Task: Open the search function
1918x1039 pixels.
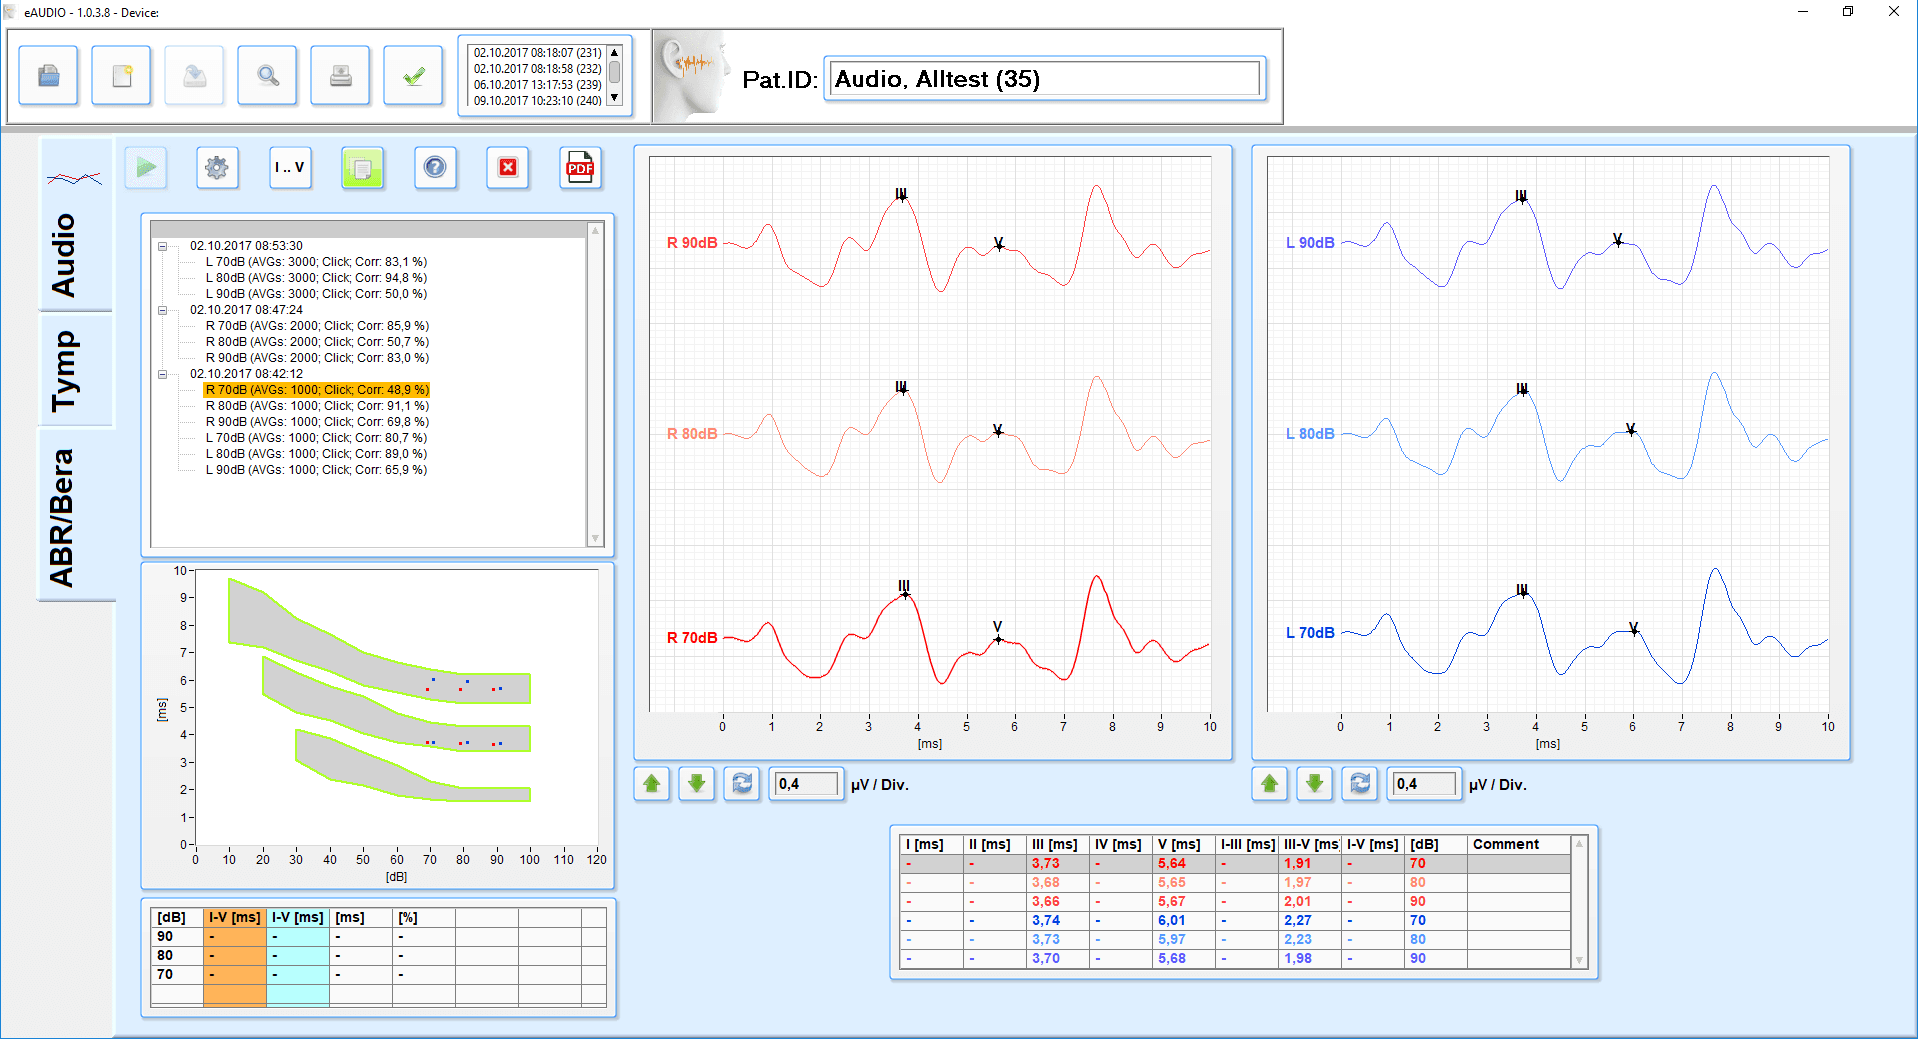Action: 267,75
